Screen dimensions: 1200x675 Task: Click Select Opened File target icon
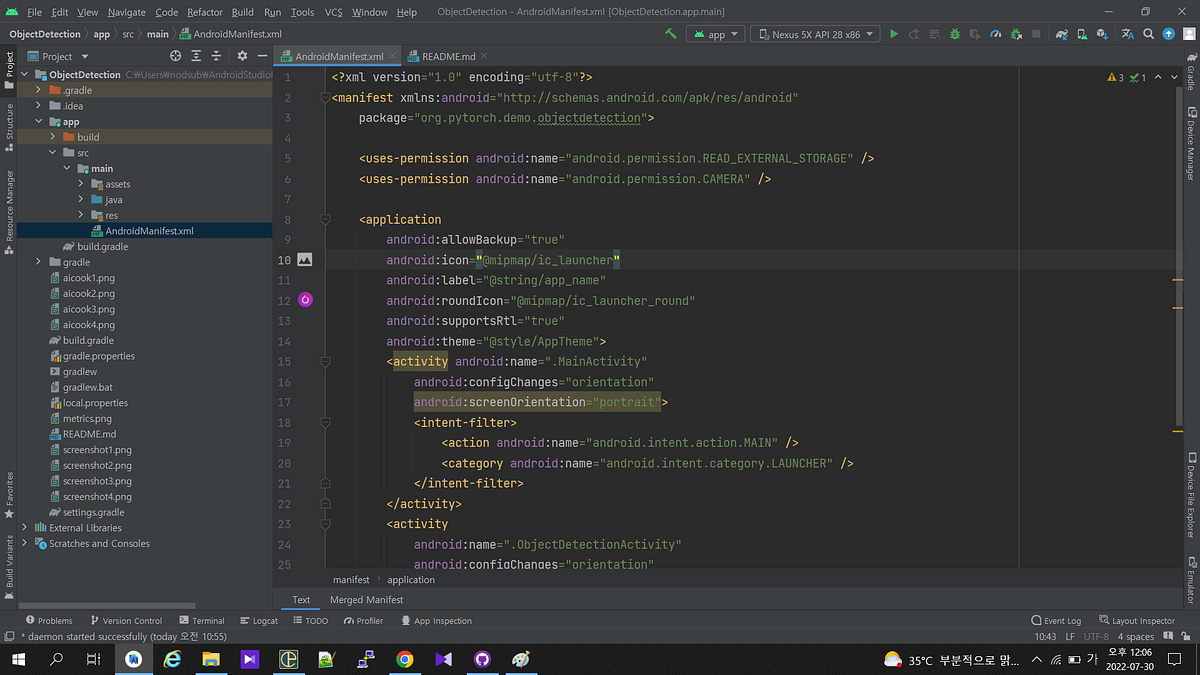coord(176,56)
